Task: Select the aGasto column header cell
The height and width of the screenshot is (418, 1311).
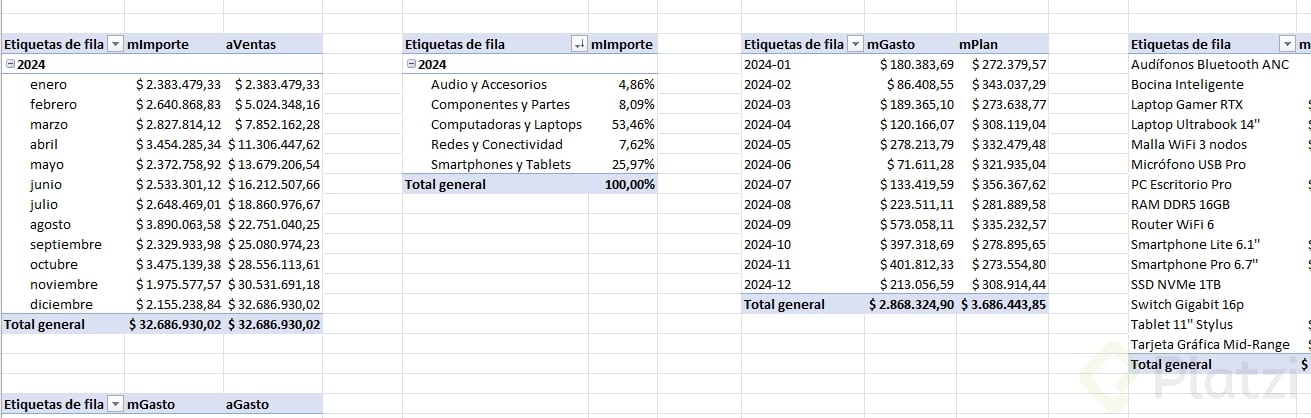Action: [x=248, y=404]
